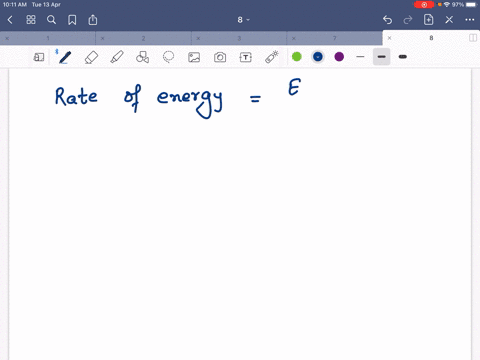Image resolution: width=480 pixels, height=360 pixels.
Task: Close the tab labeled 1
Action: [x=7, y=38]
